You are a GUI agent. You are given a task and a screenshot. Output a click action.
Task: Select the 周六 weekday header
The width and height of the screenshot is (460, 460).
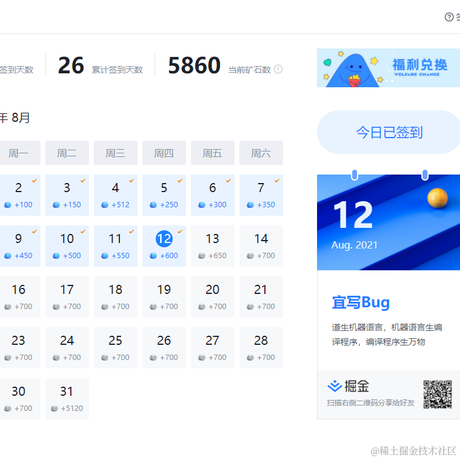click(261, 153)
